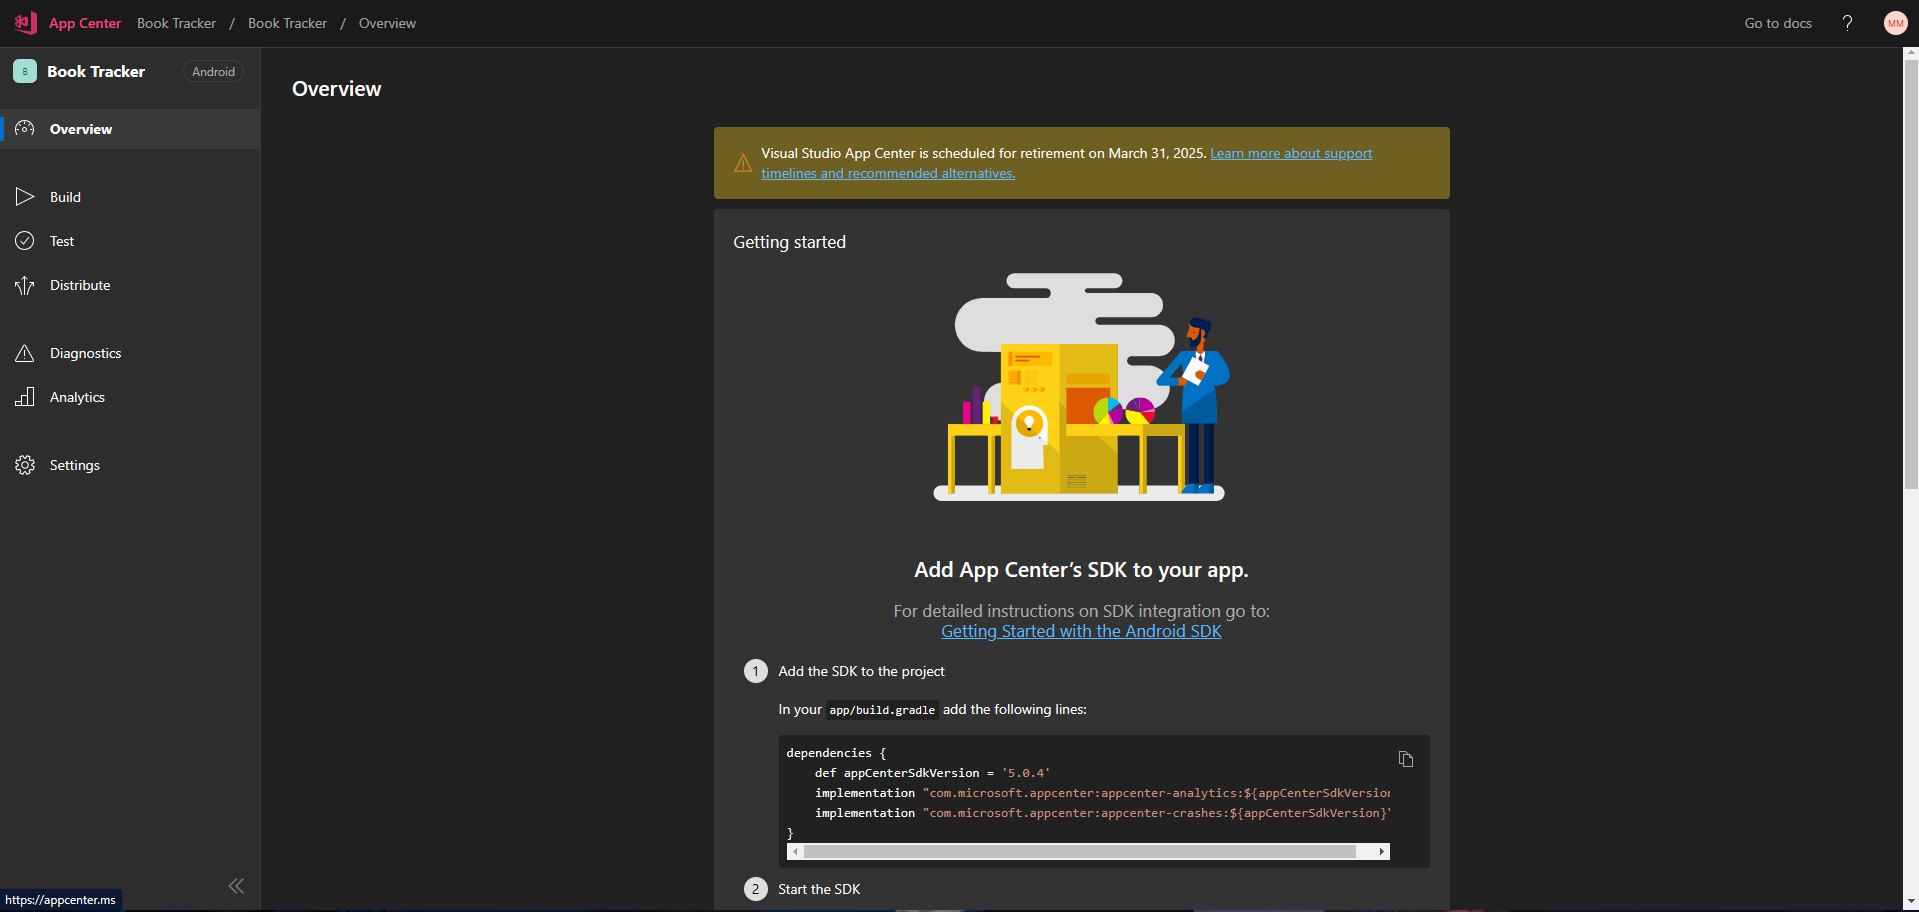
Task: Open the help question mark icon
Action: [1847, 23]
